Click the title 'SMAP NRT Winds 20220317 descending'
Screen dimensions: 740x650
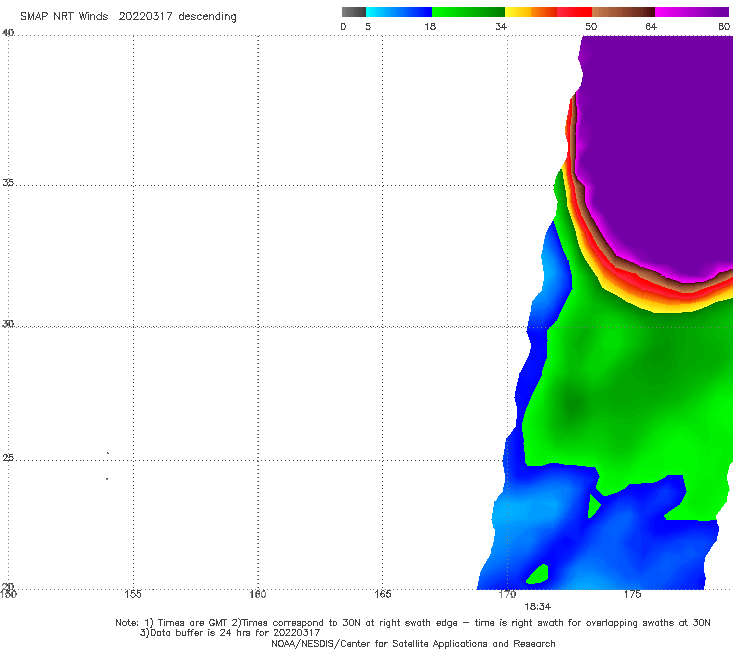coord(128,17)
